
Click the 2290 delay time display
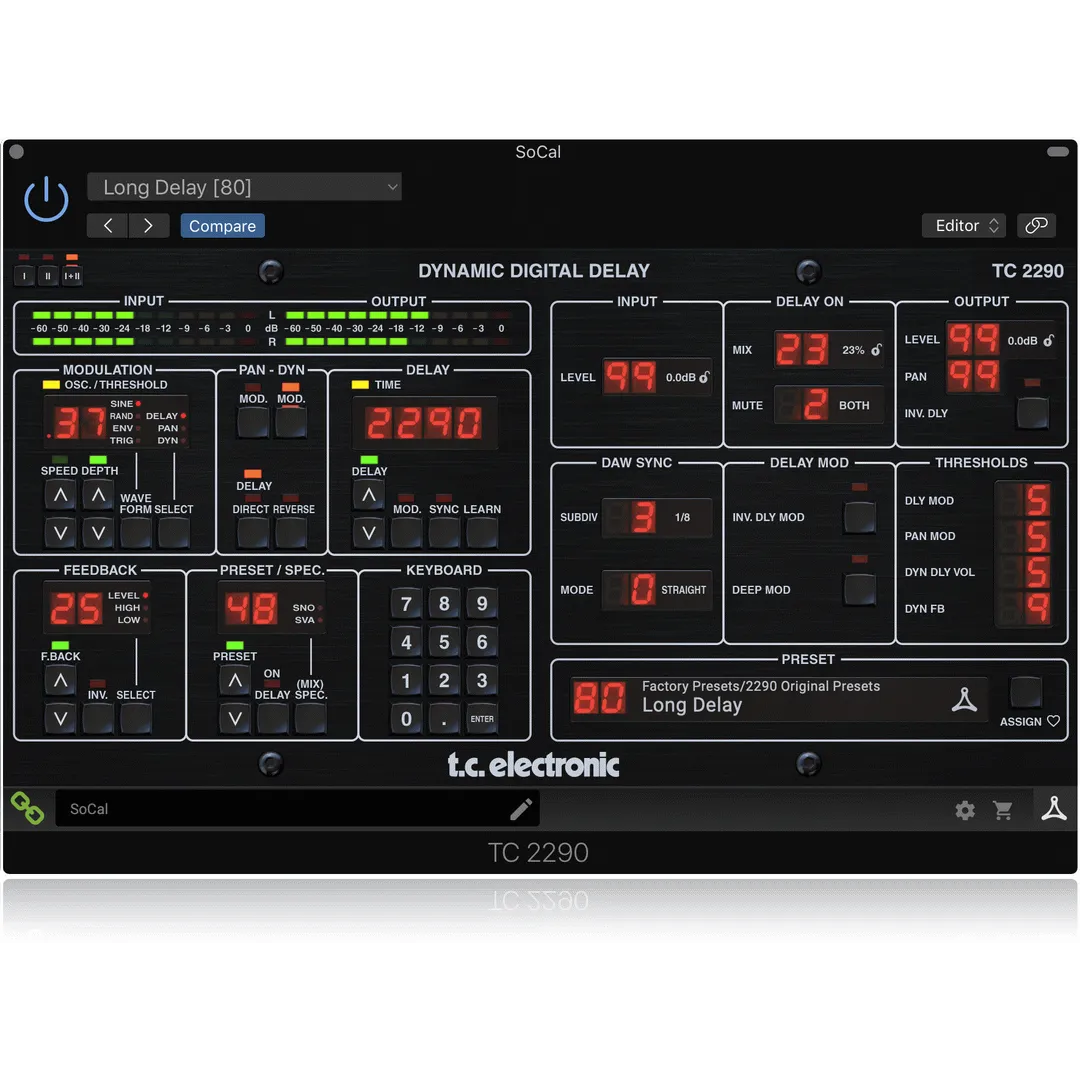424,423
